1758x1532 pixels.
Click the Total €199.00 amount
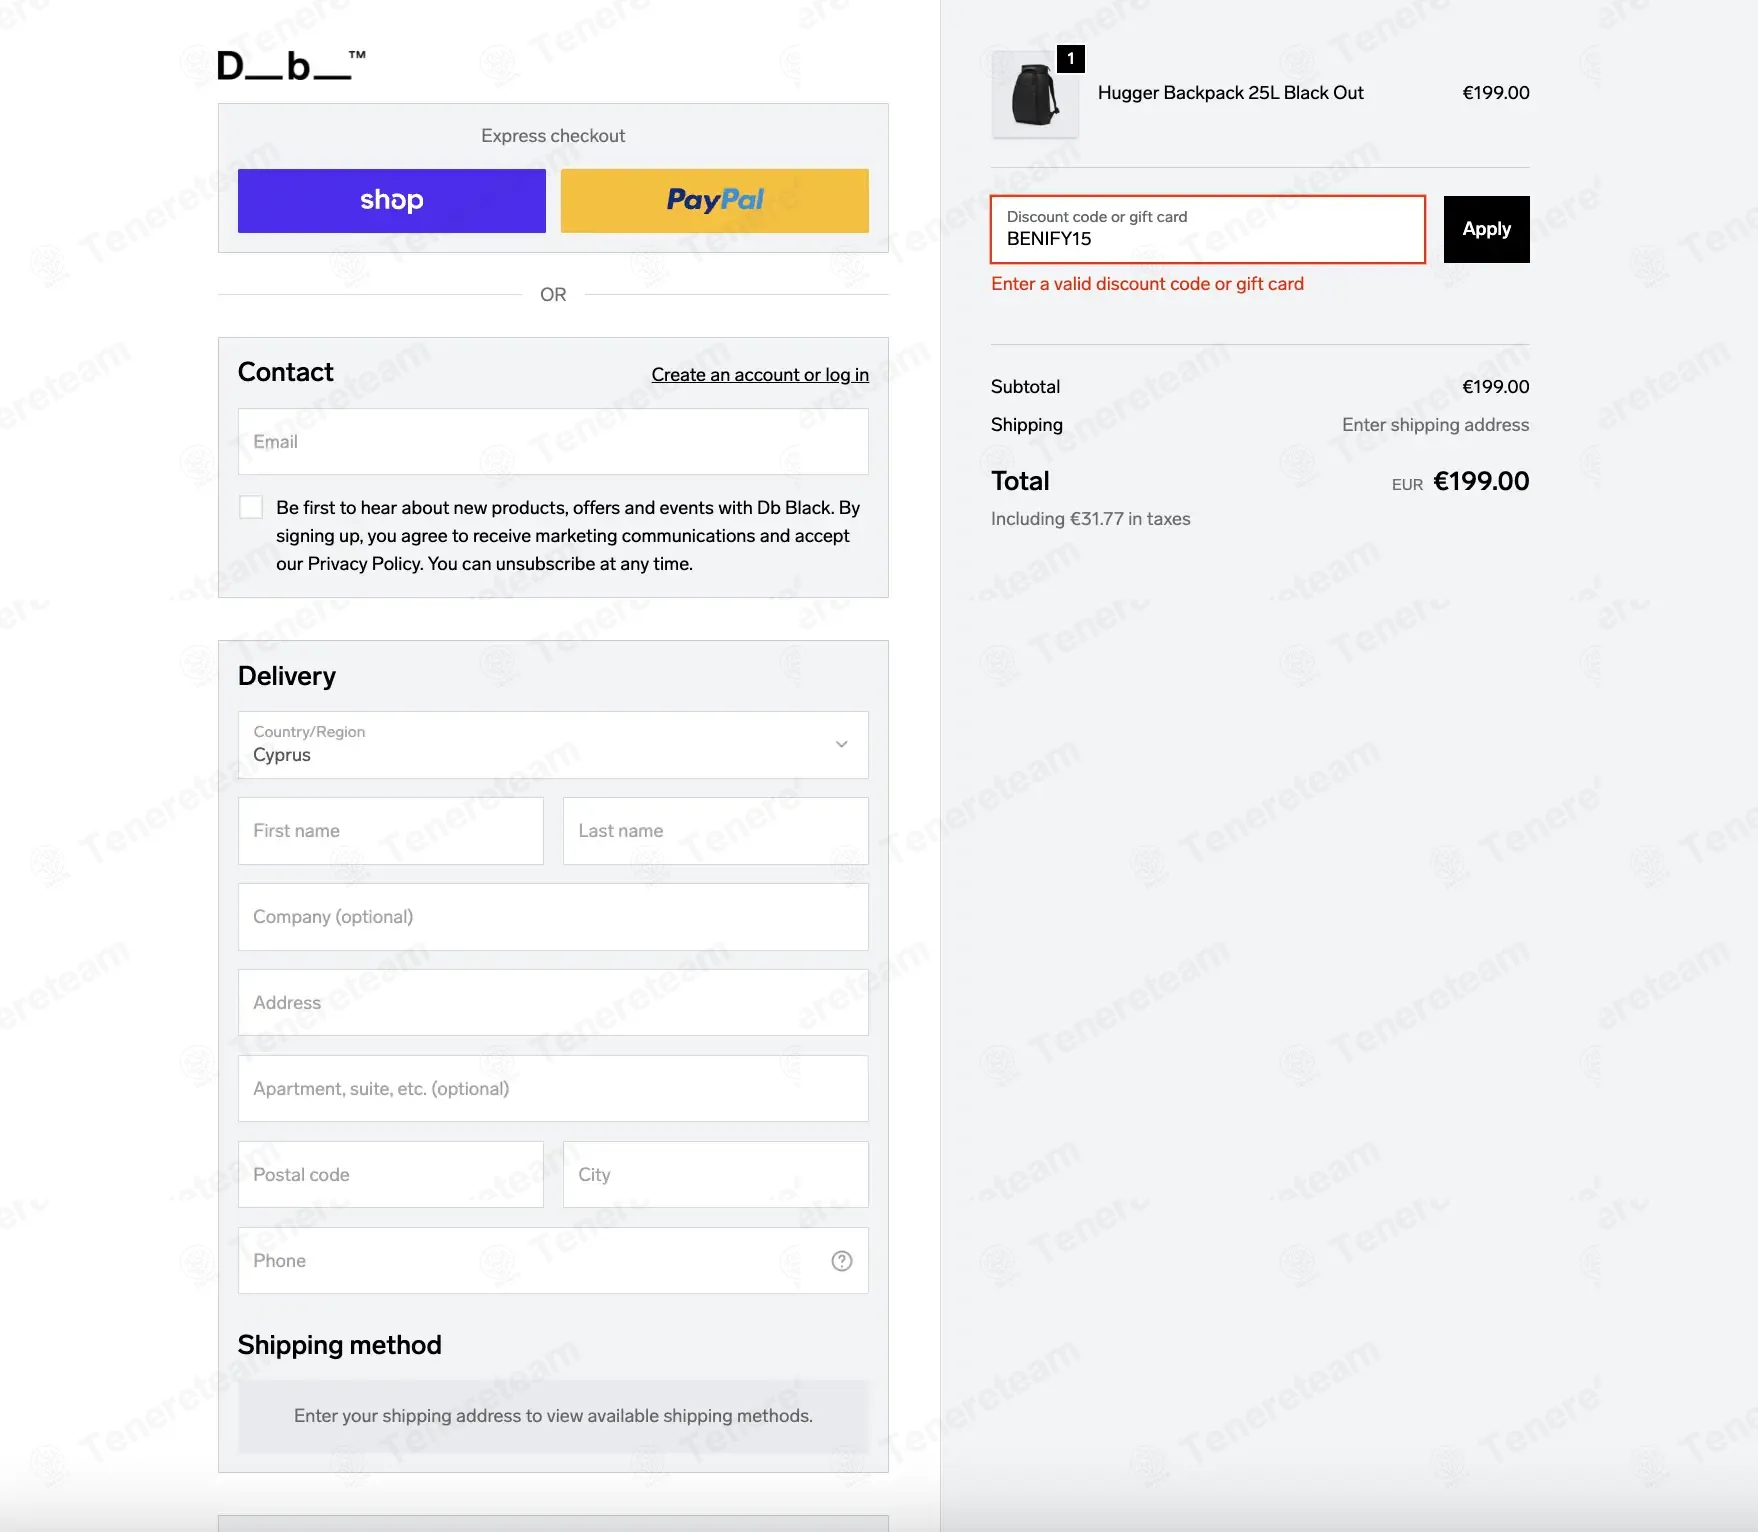point(1481,482)
